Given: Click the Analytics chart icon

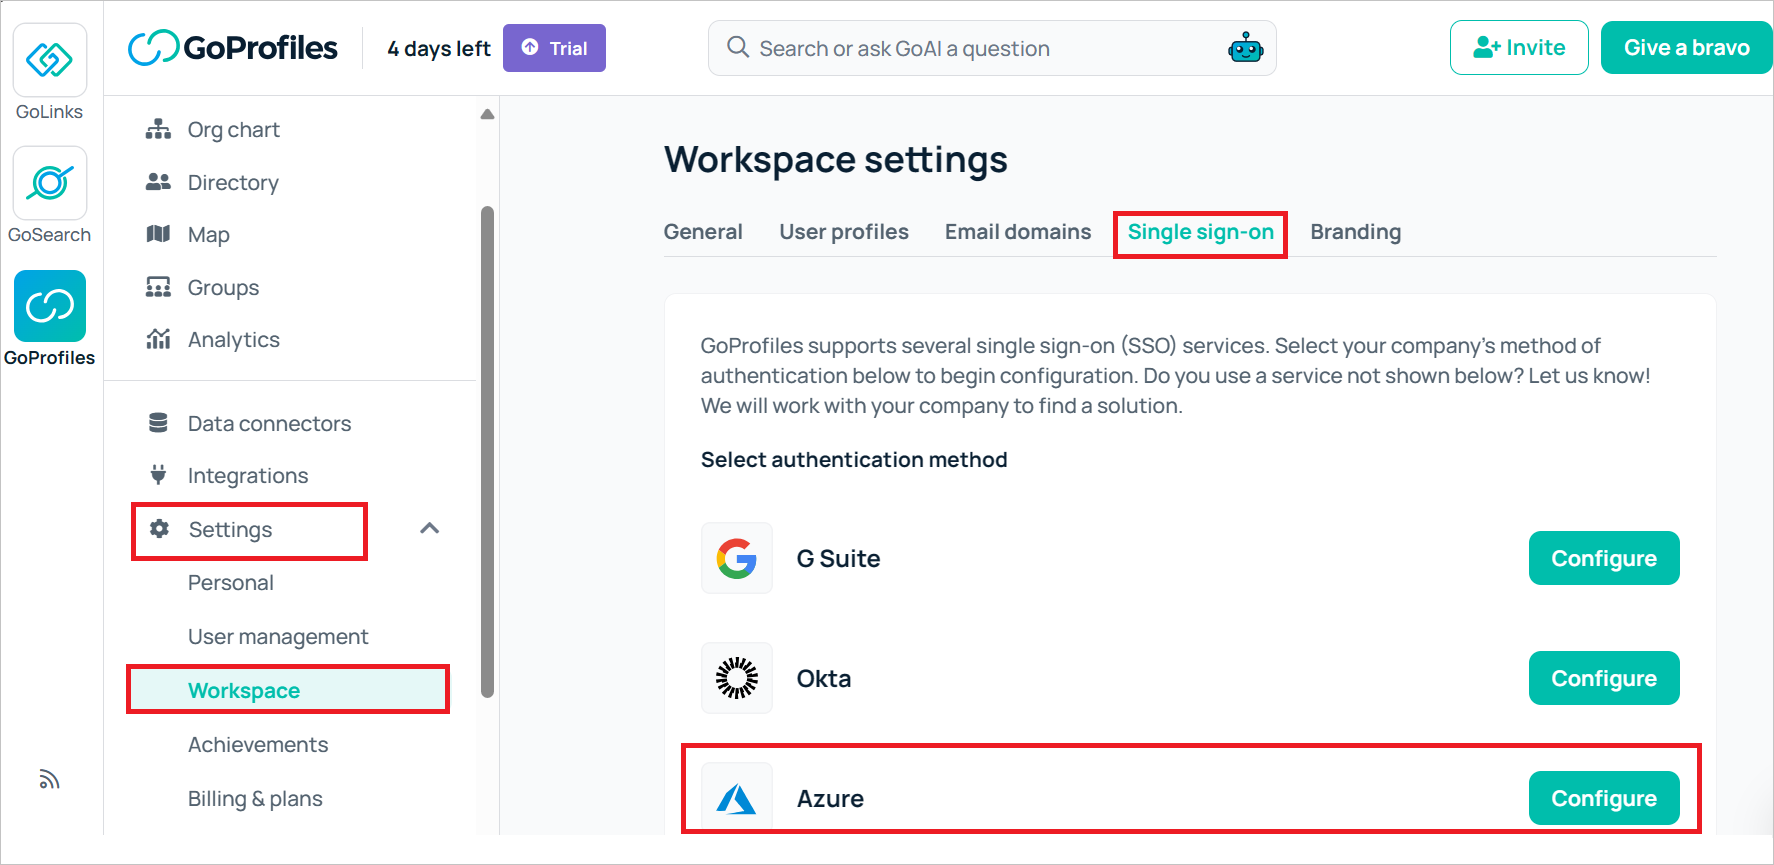Looking at the screenshot, I should (x=158, y=339).
